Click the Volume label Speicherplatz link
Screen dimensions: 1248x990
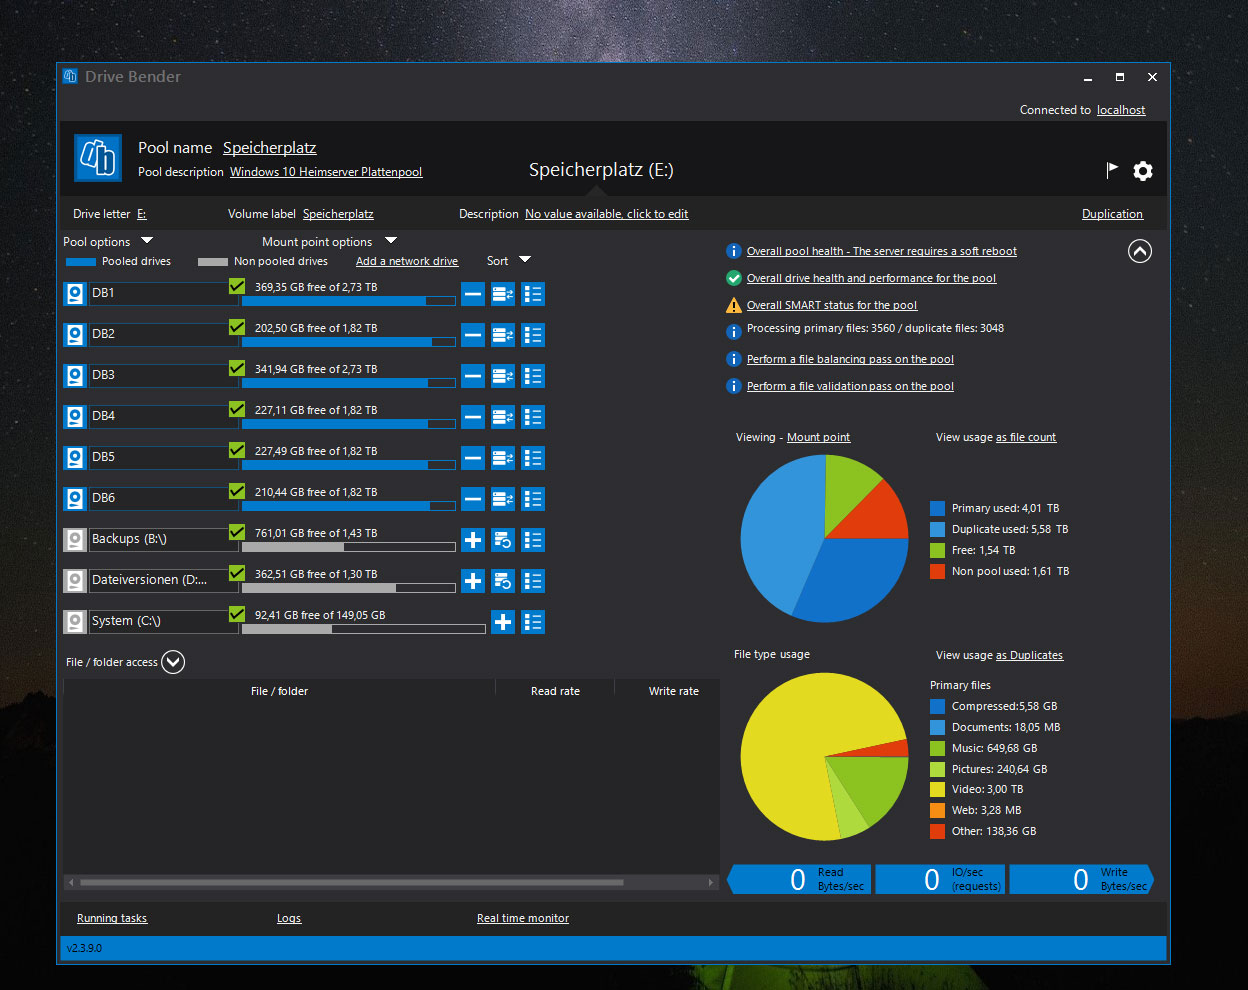(x=338, y=214)
